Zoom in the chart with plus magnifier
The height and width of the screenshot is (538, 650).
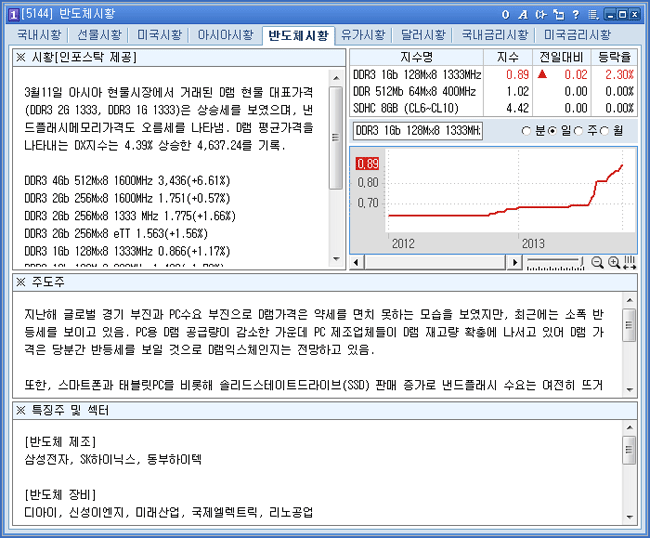[x=613, y=262]
